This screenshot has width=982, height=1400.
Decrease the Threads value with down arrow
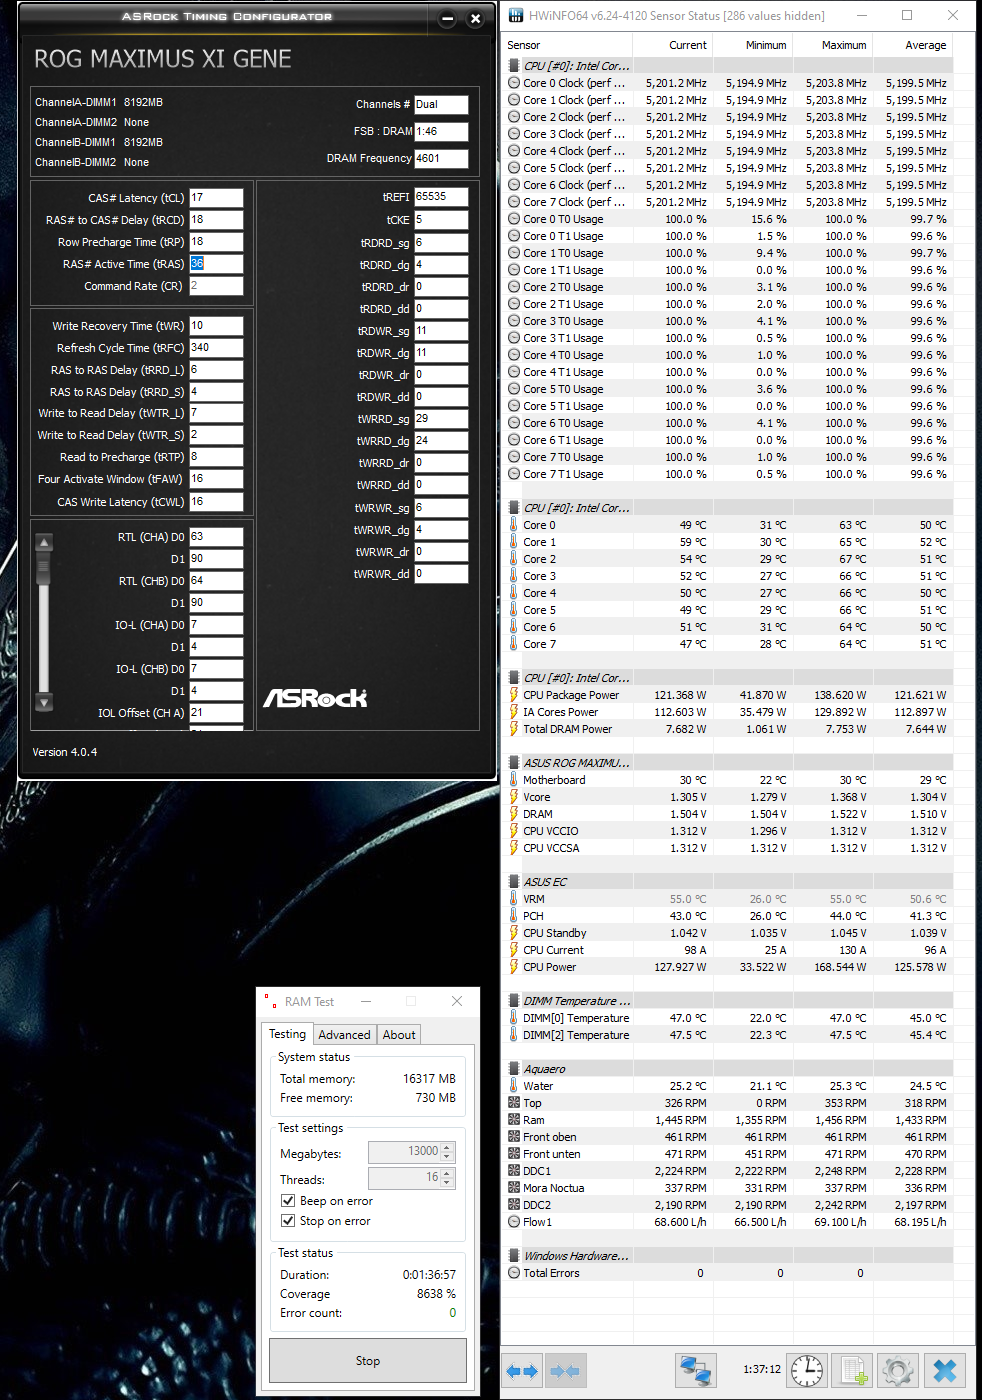(448, 1183)
